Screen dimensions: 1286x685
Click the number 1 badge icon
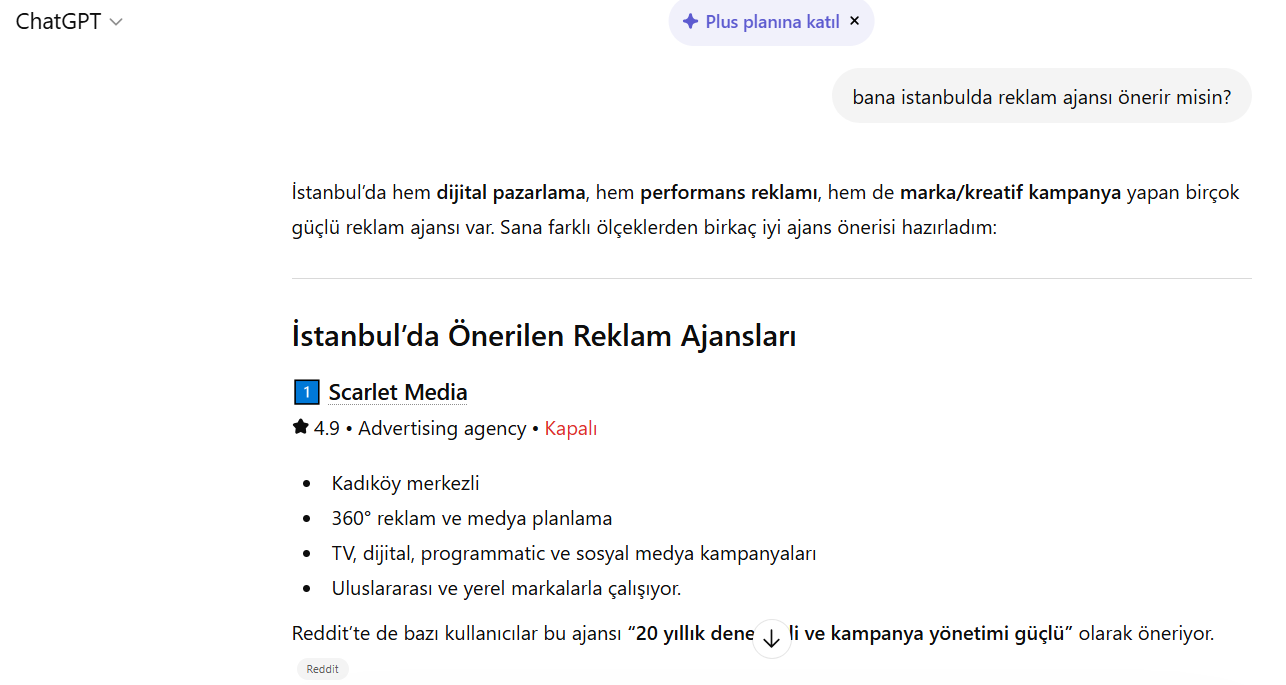click(x=306, y=392)
